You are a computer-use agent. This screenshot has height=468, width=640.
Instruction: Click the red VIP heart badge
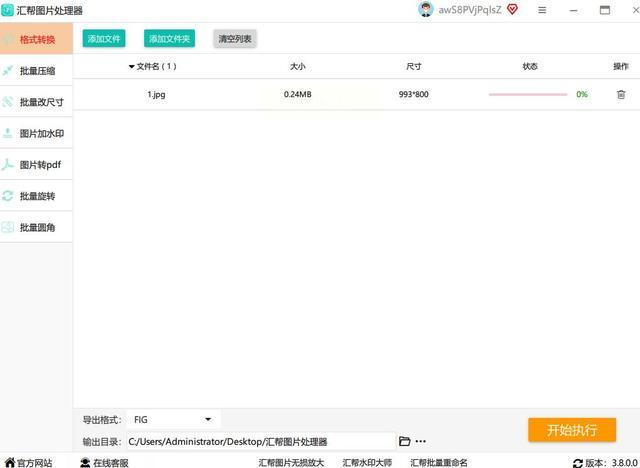pyautogui.click(x=512, y=9)
